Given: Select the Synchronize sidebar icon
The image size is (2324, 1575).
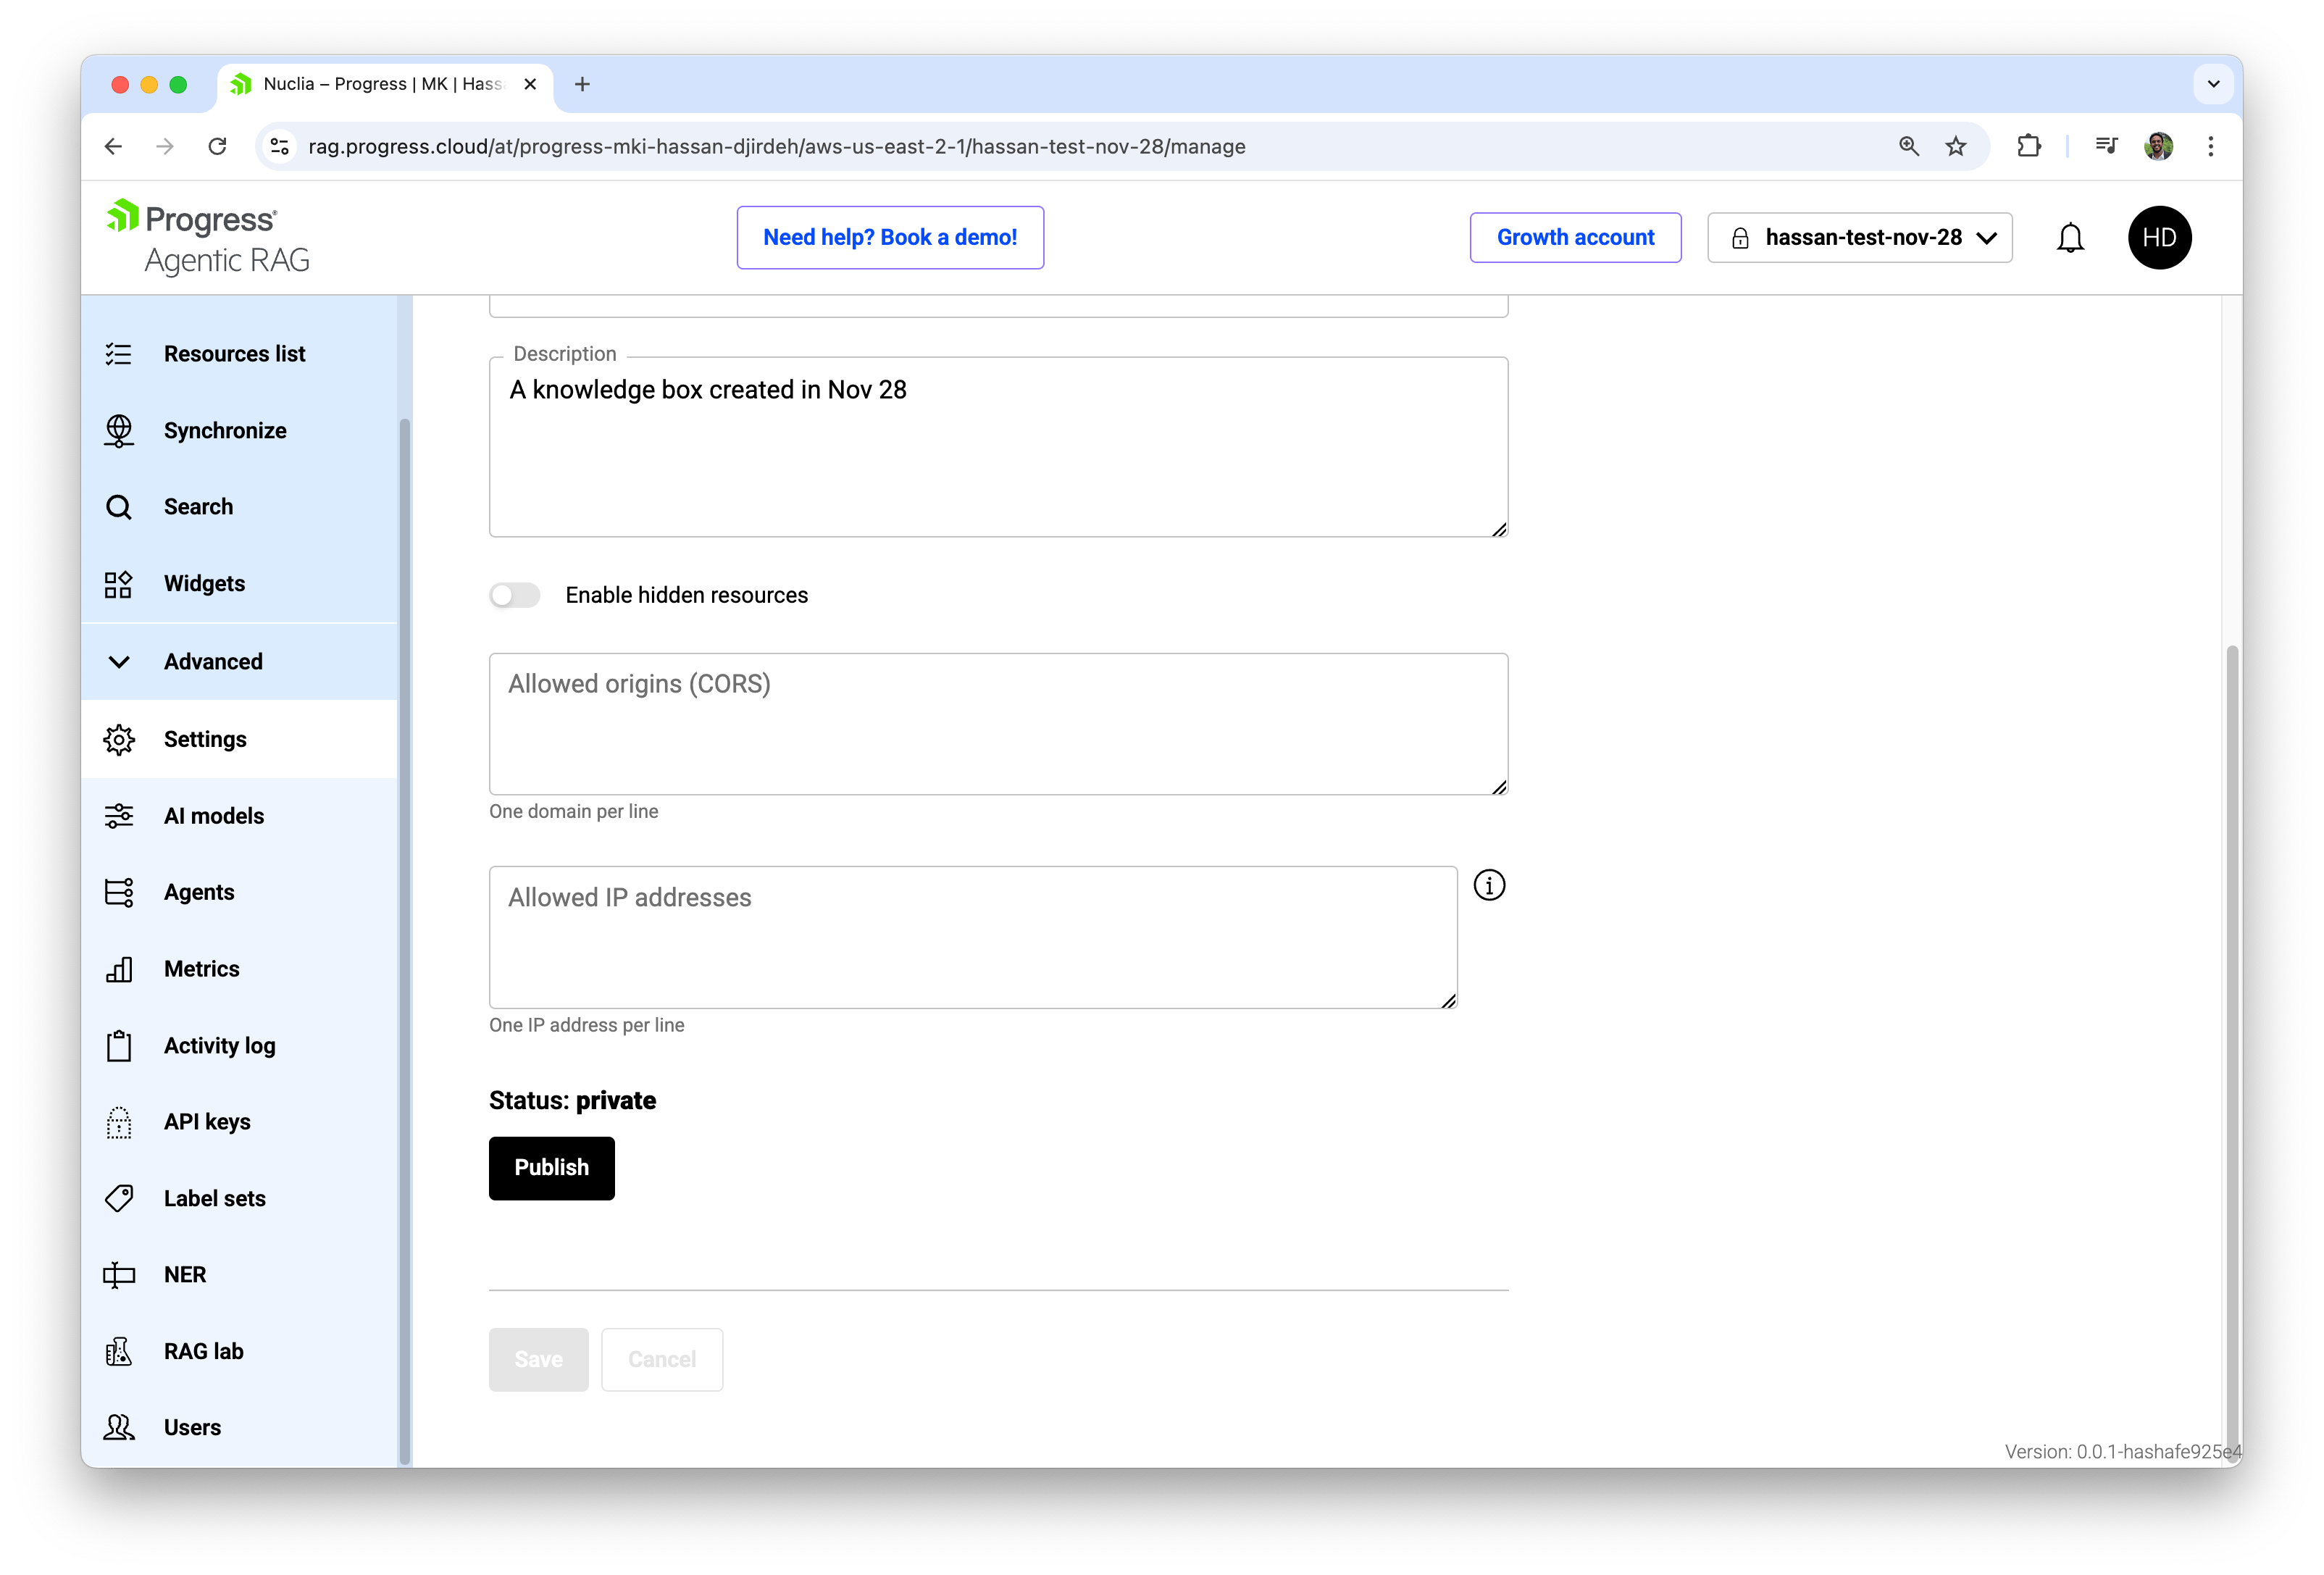Looking at the screenshot, I should tap(225, 430).
